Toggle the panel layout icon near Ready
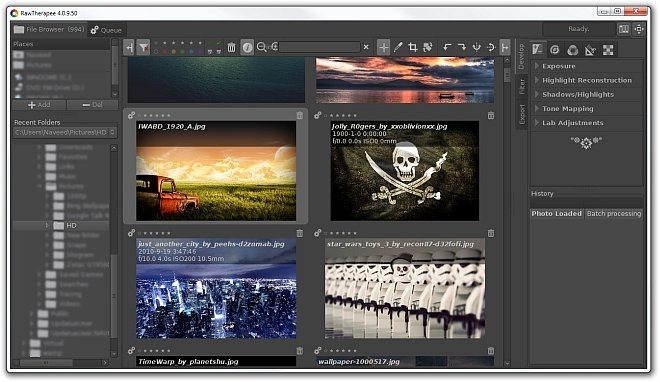660x382 pixels. (623, 29)
